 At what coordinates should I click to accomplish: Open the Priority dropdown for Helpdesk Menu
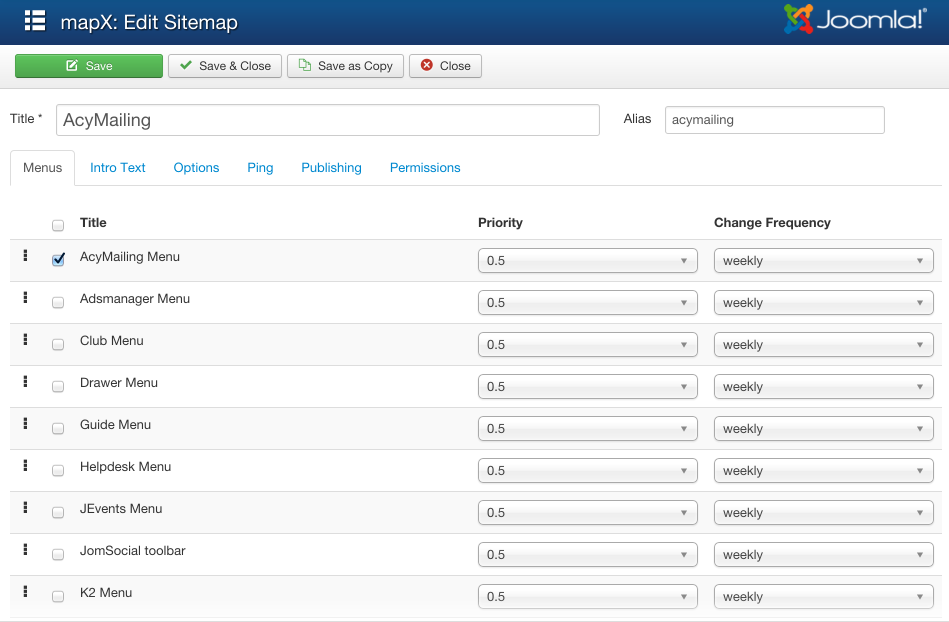tap(588, 471)
